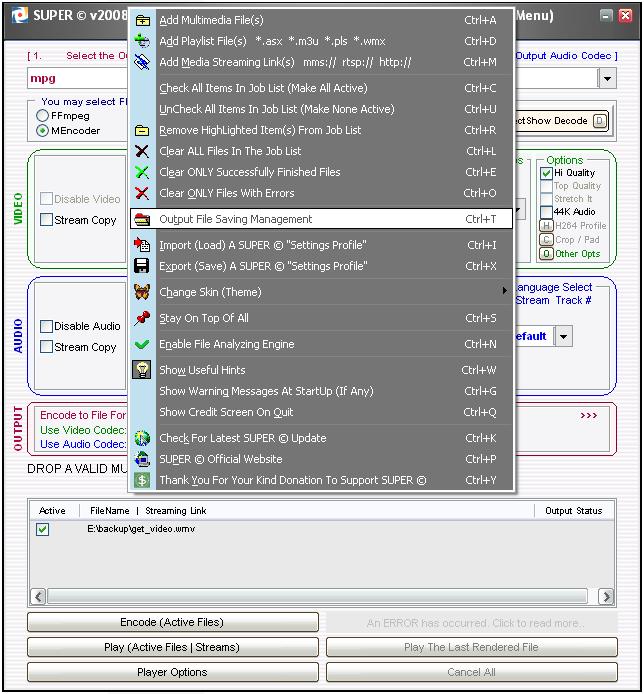Click the Add Multimedia File(s) icon
This screenshot has width=644, height=694.
(142, 20)
